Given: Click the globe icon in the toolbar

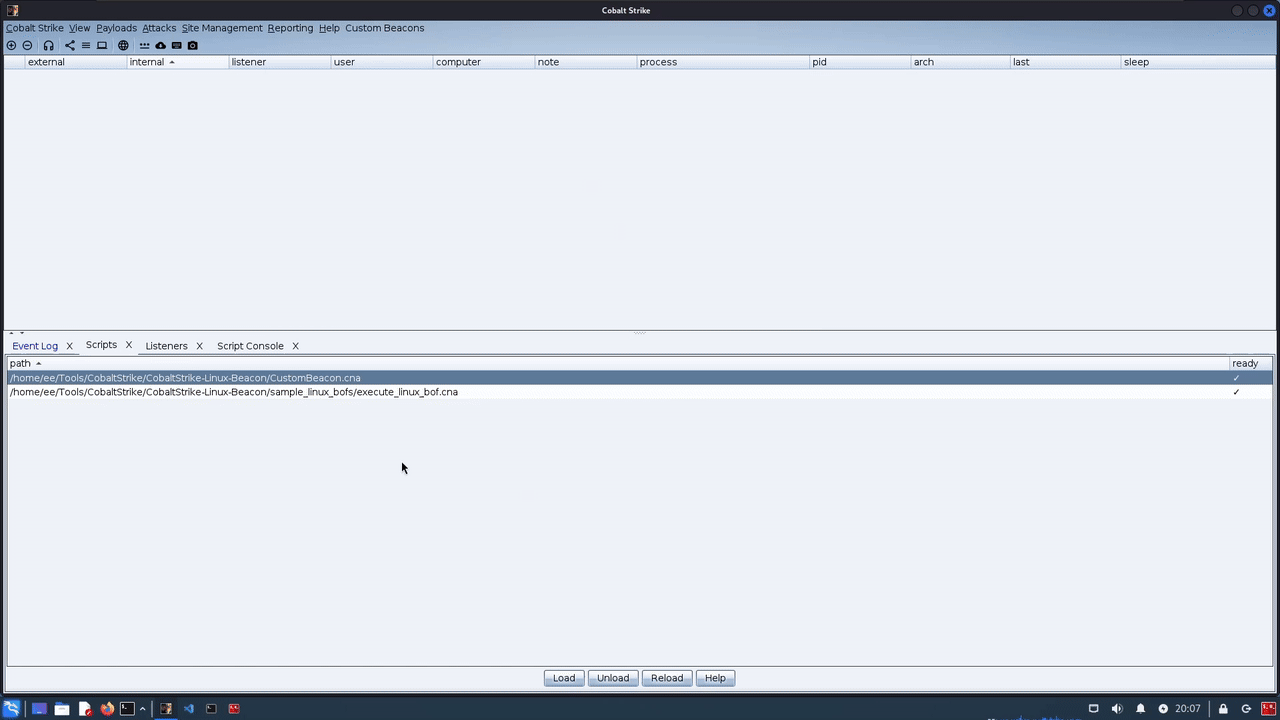Looking at the screenshot, I should point(123,45).
